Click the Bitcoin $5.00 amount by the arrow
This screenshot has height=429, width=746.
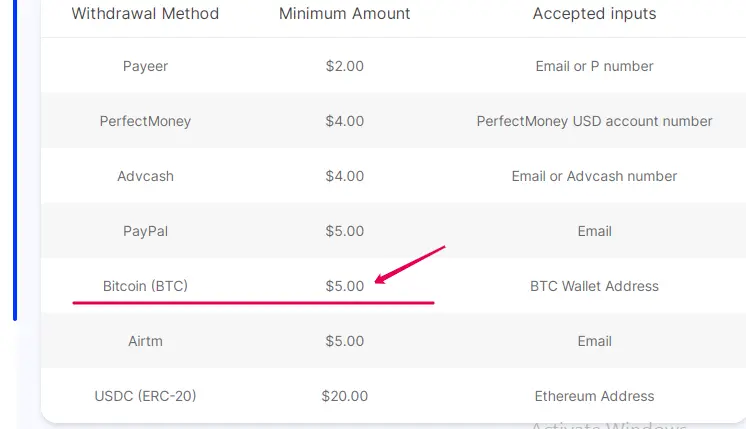click(344, 286)
